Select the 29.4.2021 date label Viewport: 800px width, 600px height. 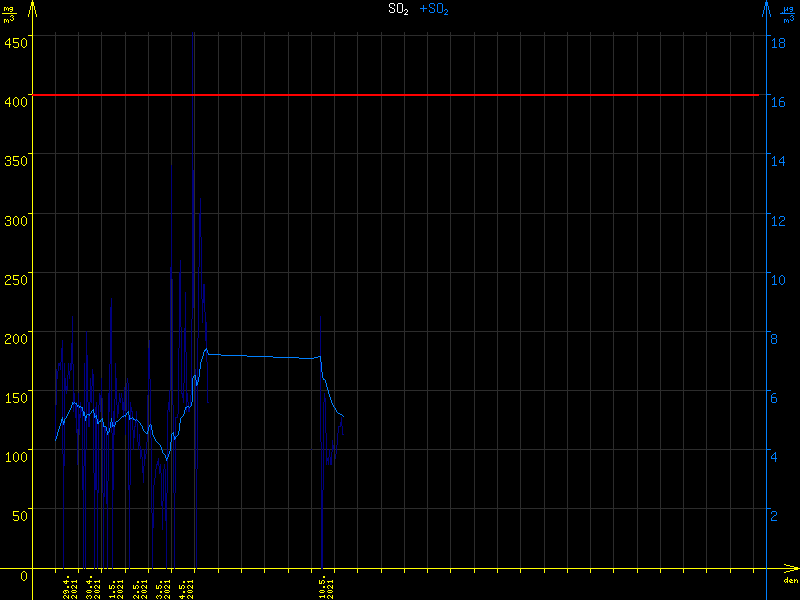tap(70, 586)
